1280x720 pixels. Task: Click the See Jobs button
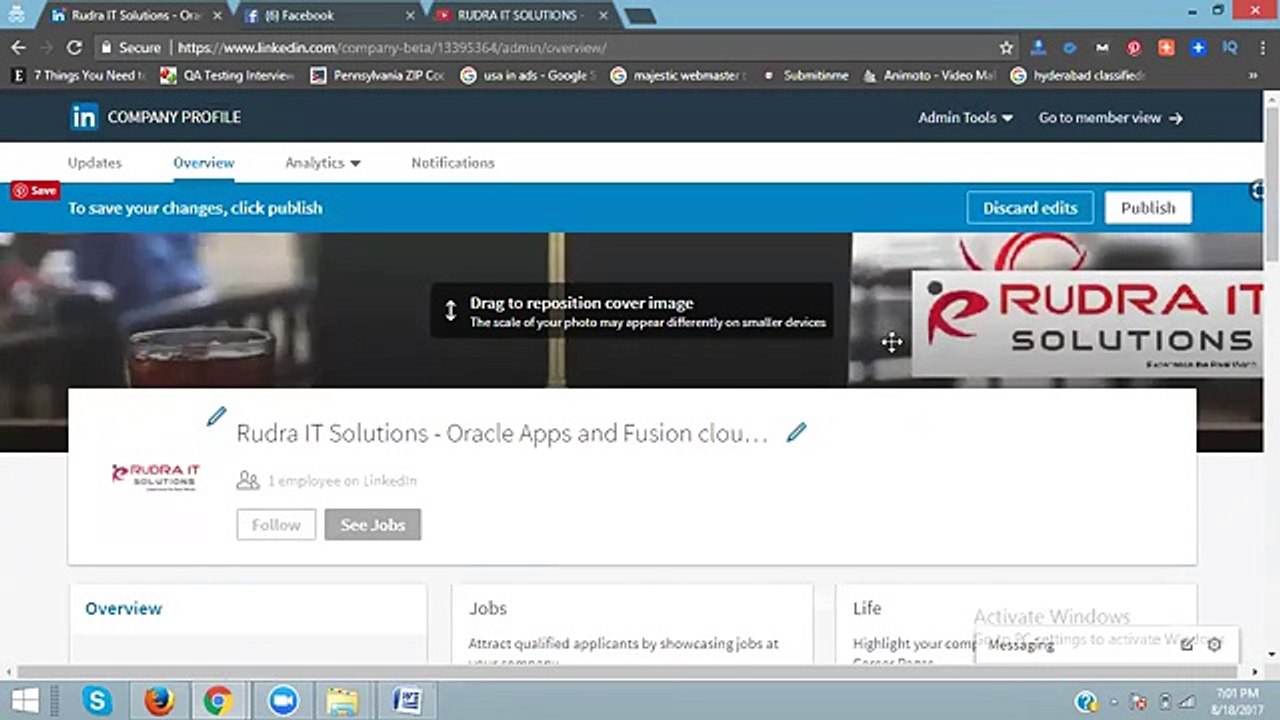(373, 525)
